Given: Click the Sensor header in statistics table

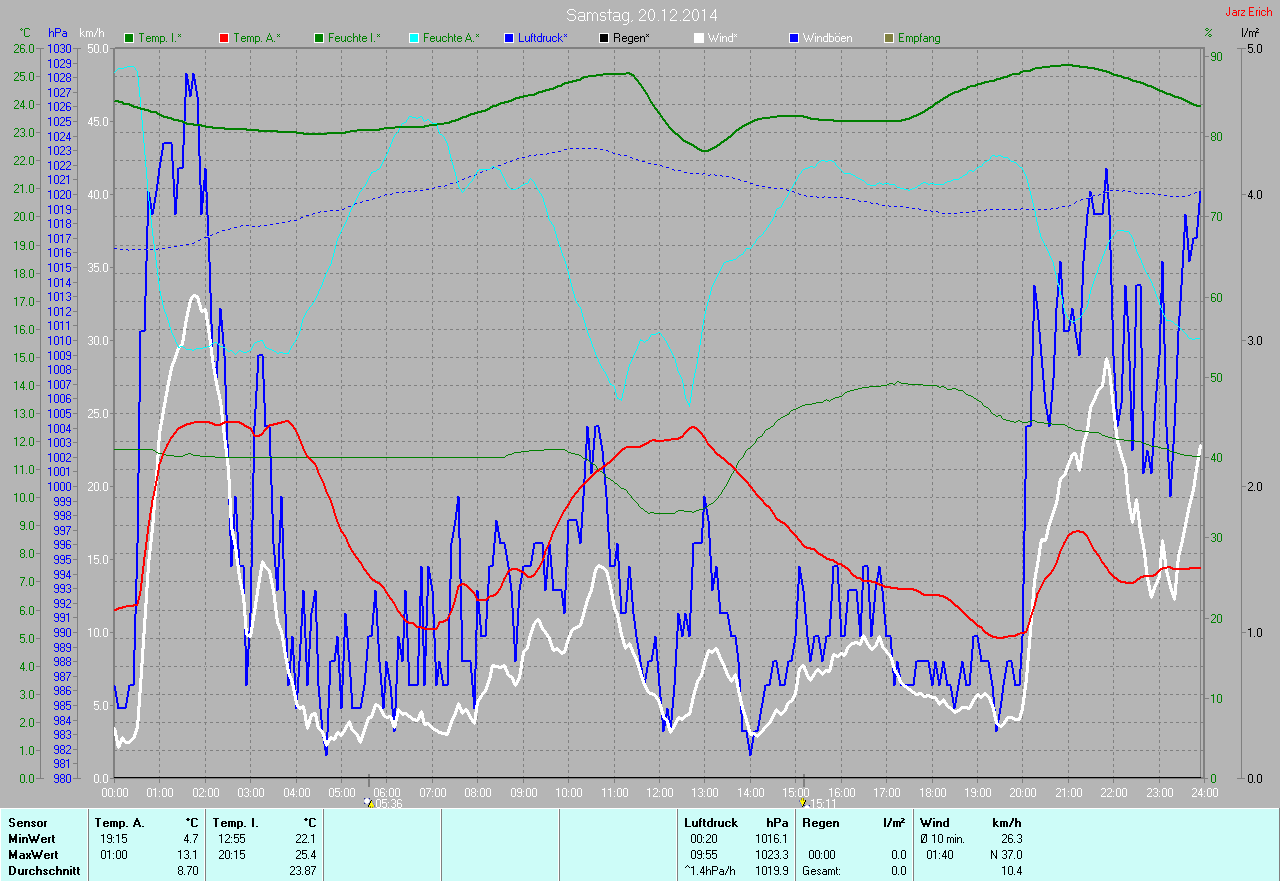Looking at the screenshot, I should [28, 823].
